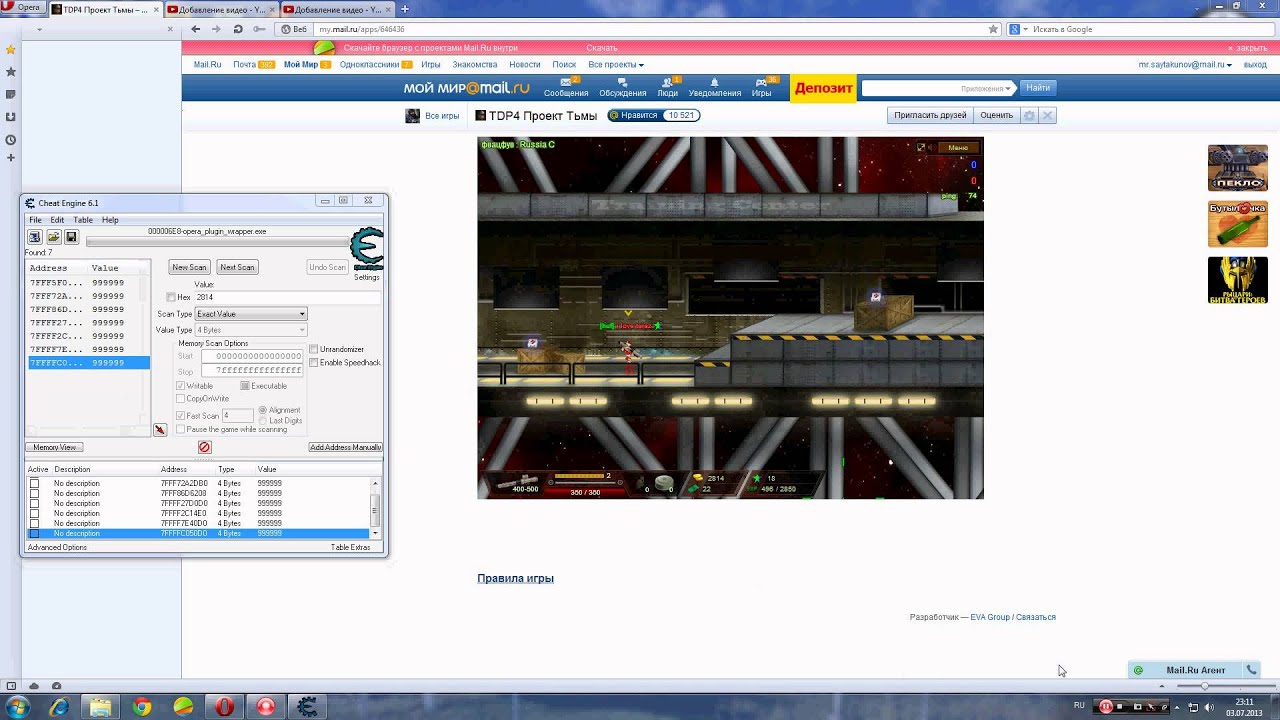Click the address table vertical scrollbar
Screen dimensions: 1280x720
tap(376, 508)
